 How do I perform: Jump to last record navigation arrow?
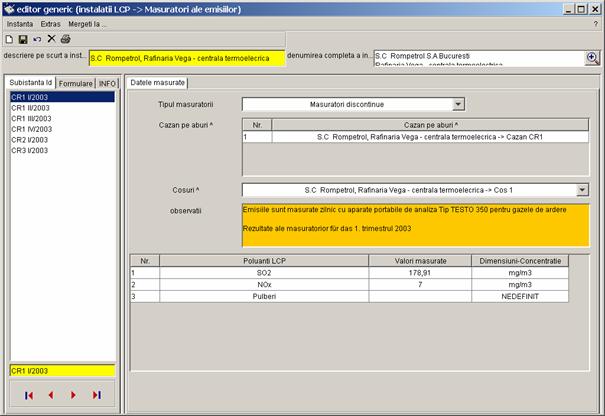click(96, 395)
